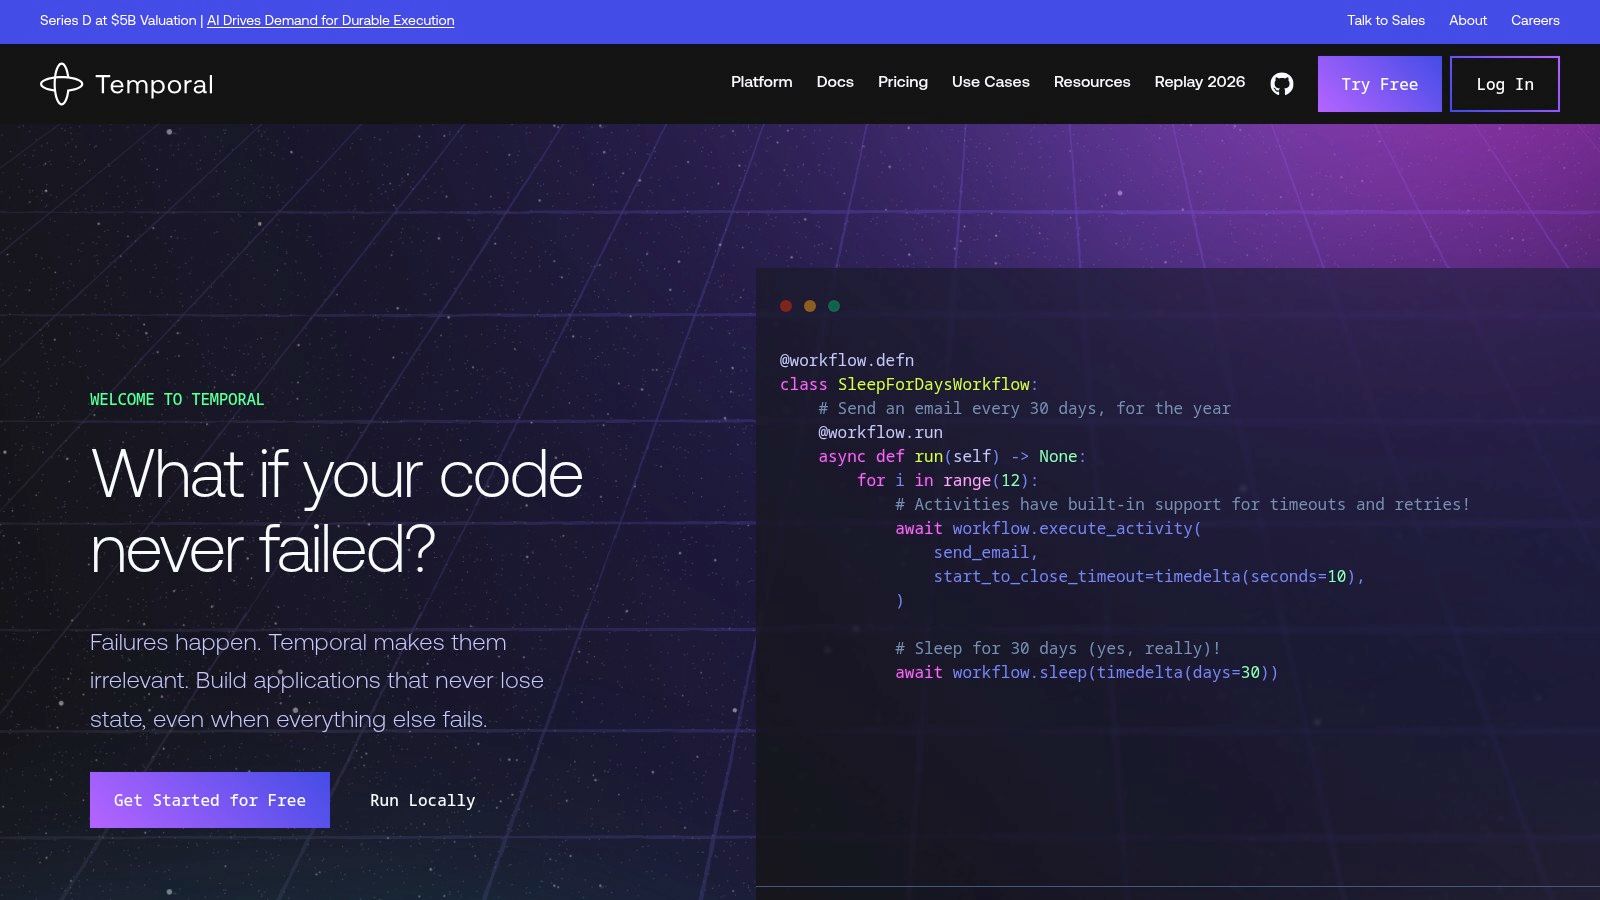Viewport: 1600px width, 900px height.
Task: Open the Use Cases menu
Action: point(991,82)
